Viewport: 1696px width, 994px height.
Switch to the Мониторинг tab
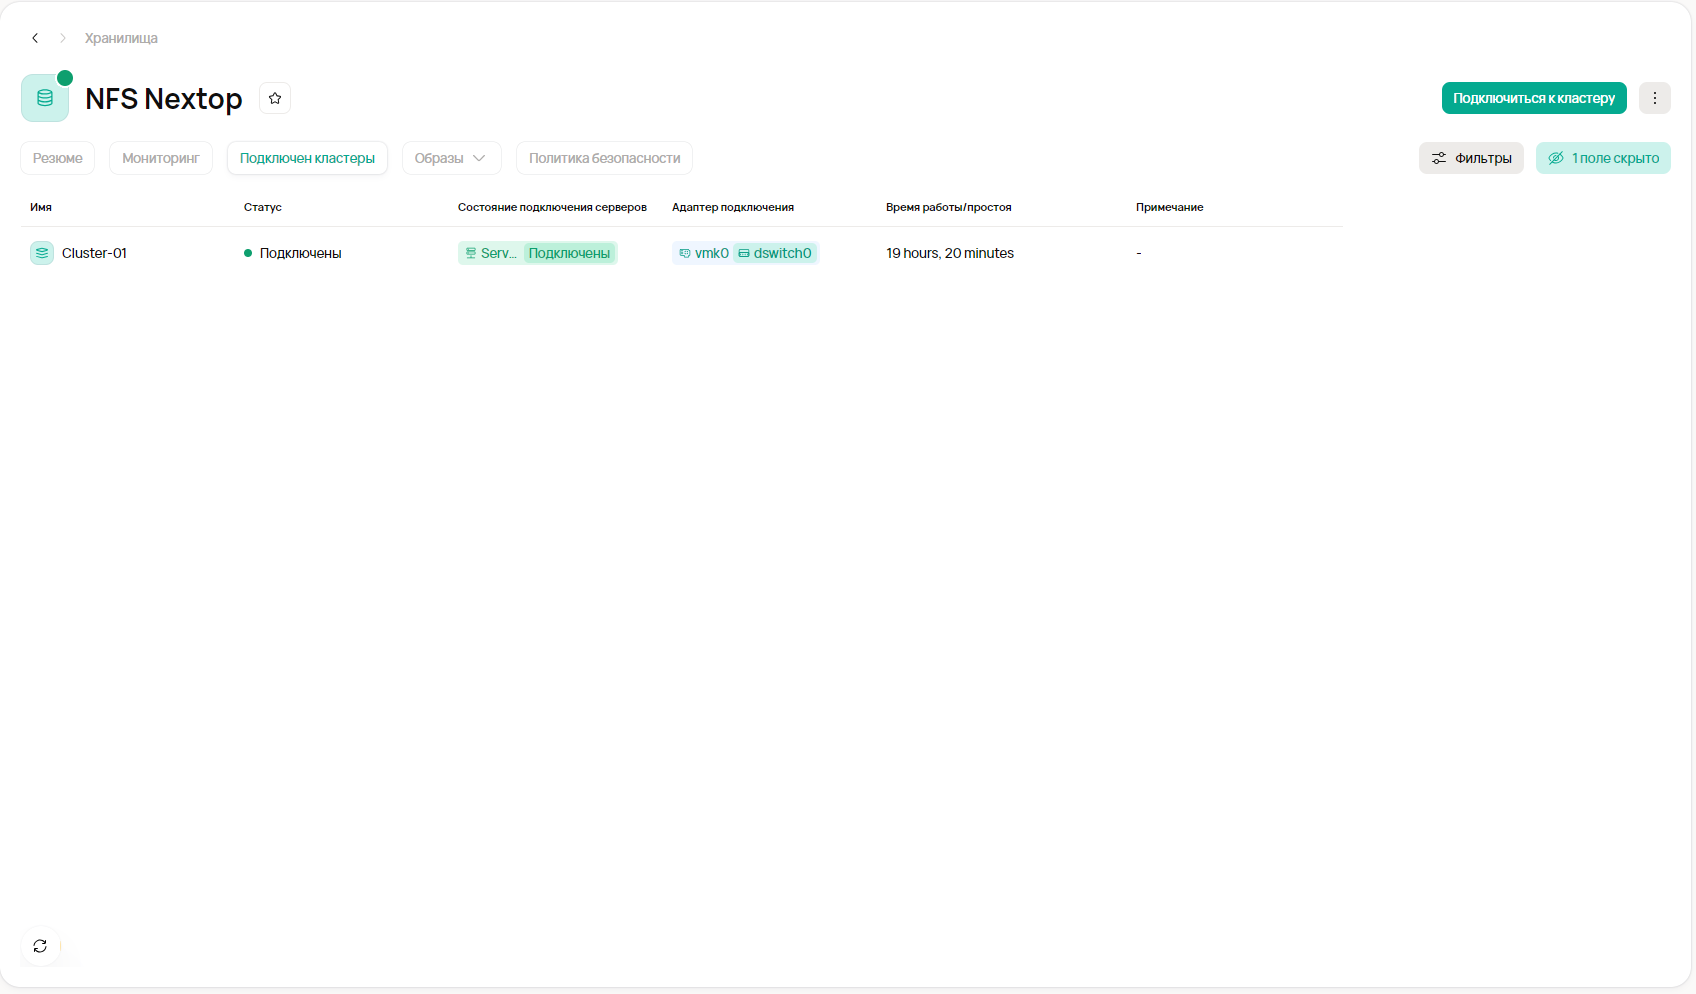coord(161,158)
